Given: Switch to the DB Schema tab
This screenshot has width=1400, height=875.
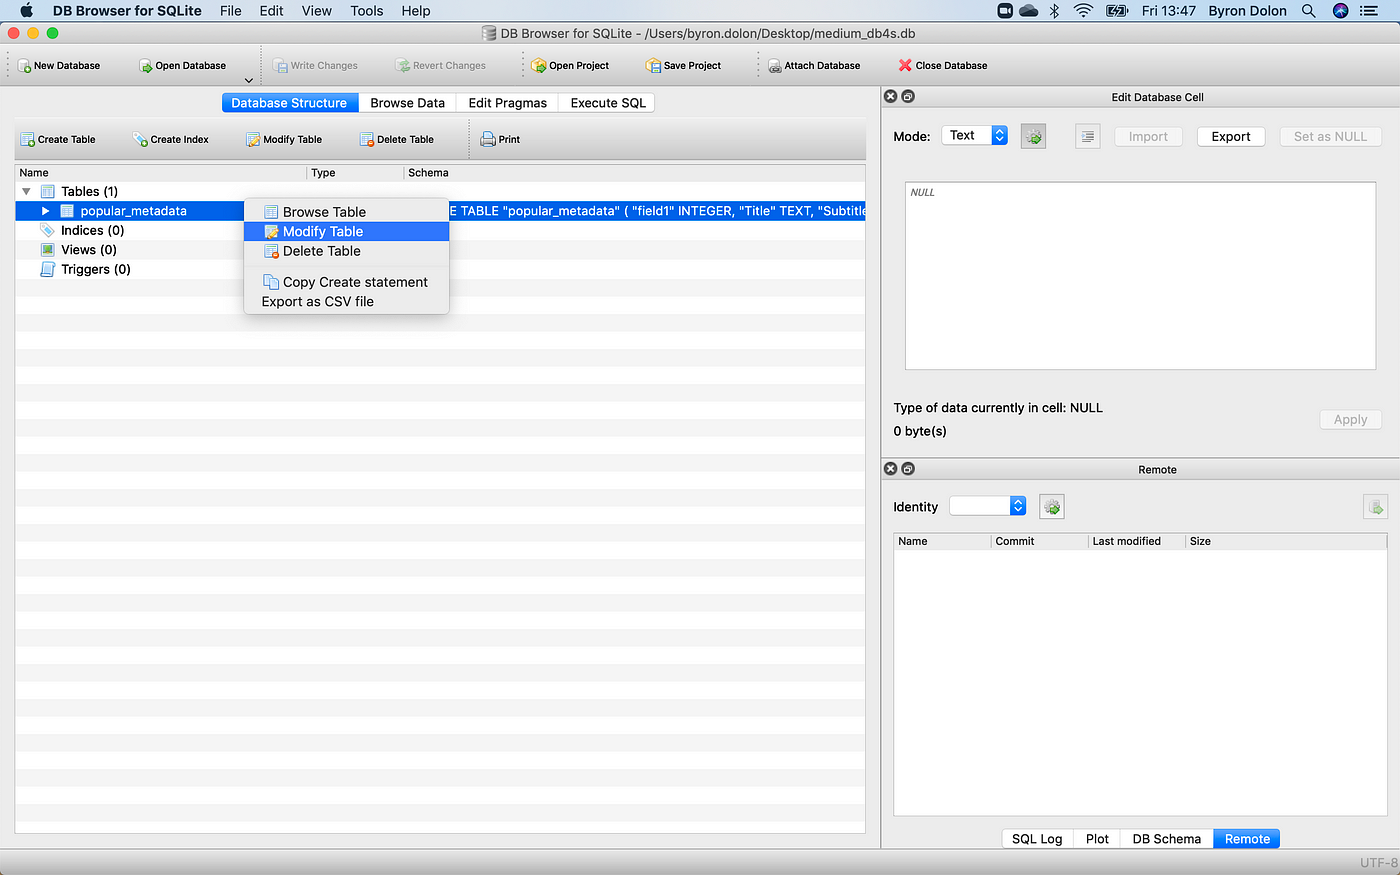Looking at the screenshot, I should tap(1167, 839).
